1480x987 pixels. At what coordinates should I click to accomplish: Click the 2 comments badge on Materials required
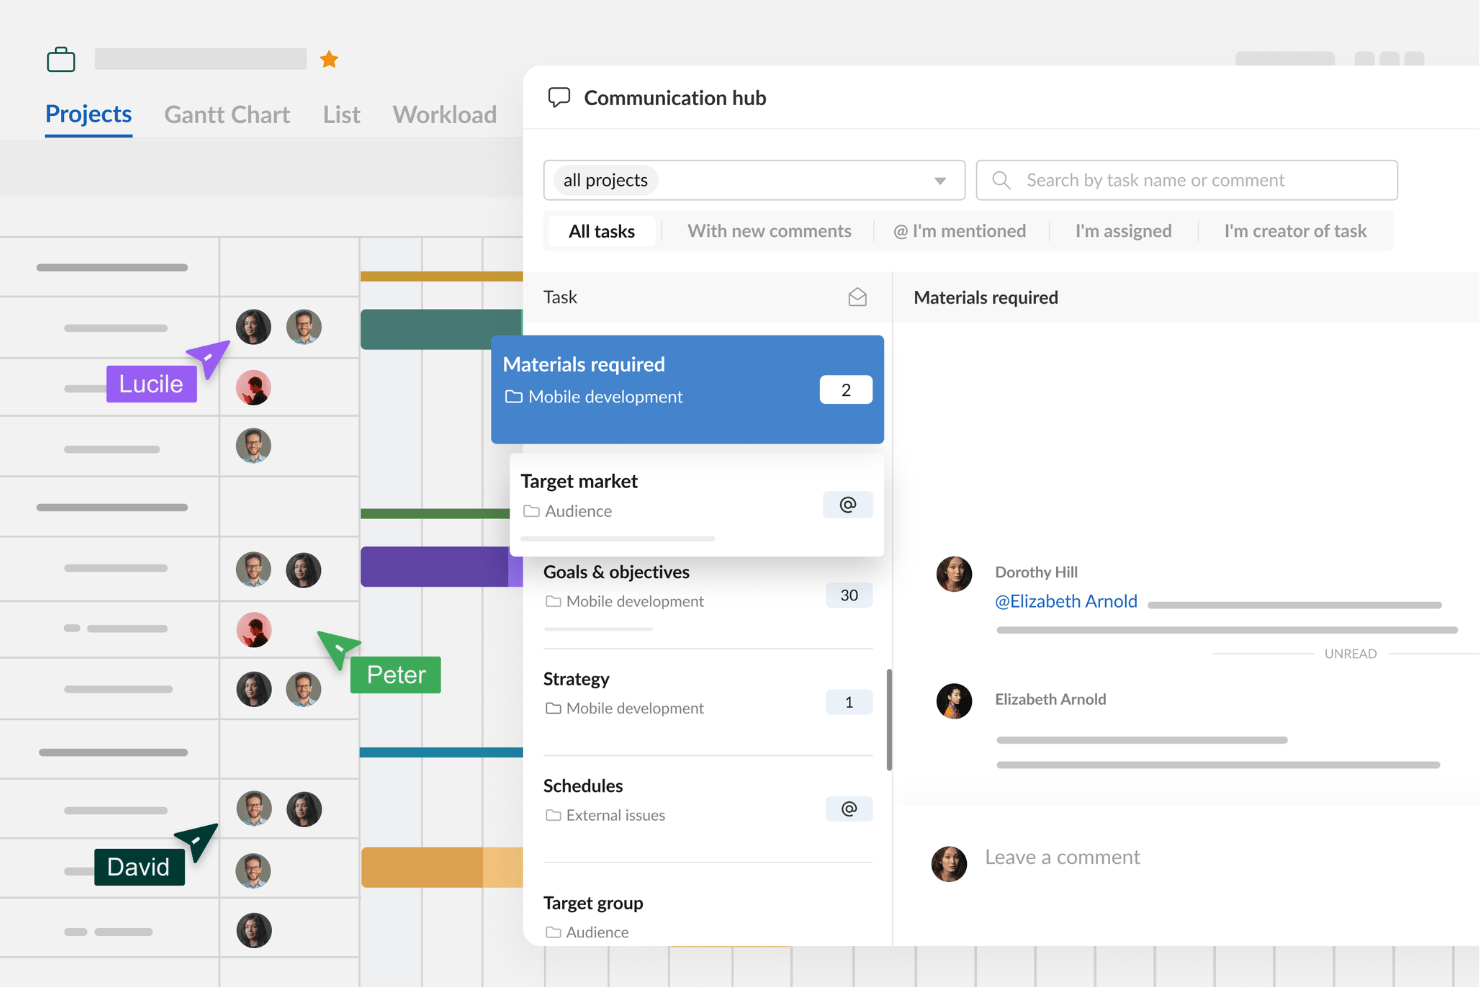coord(846,390)
